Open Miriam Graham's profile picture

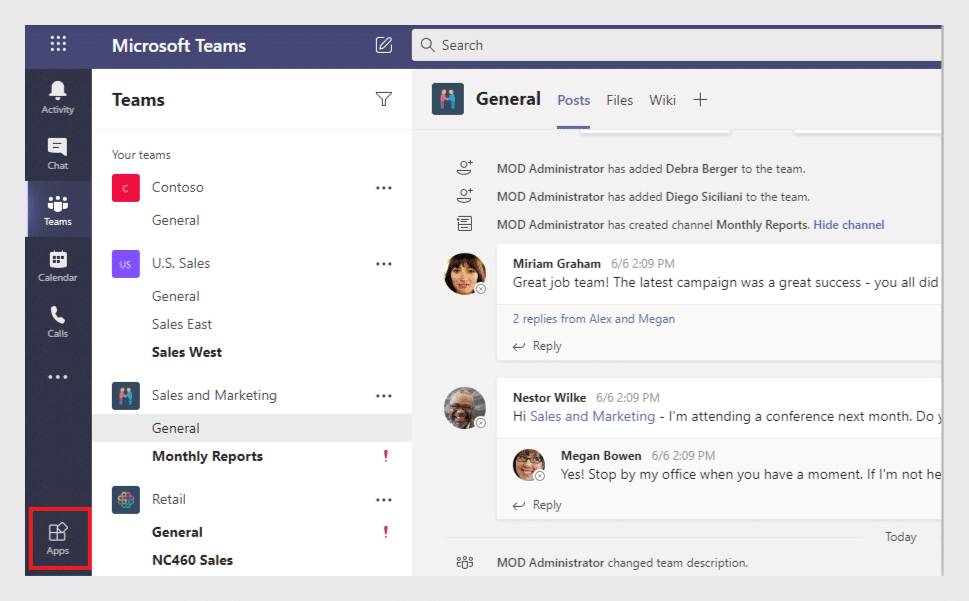tap(465, 274)
